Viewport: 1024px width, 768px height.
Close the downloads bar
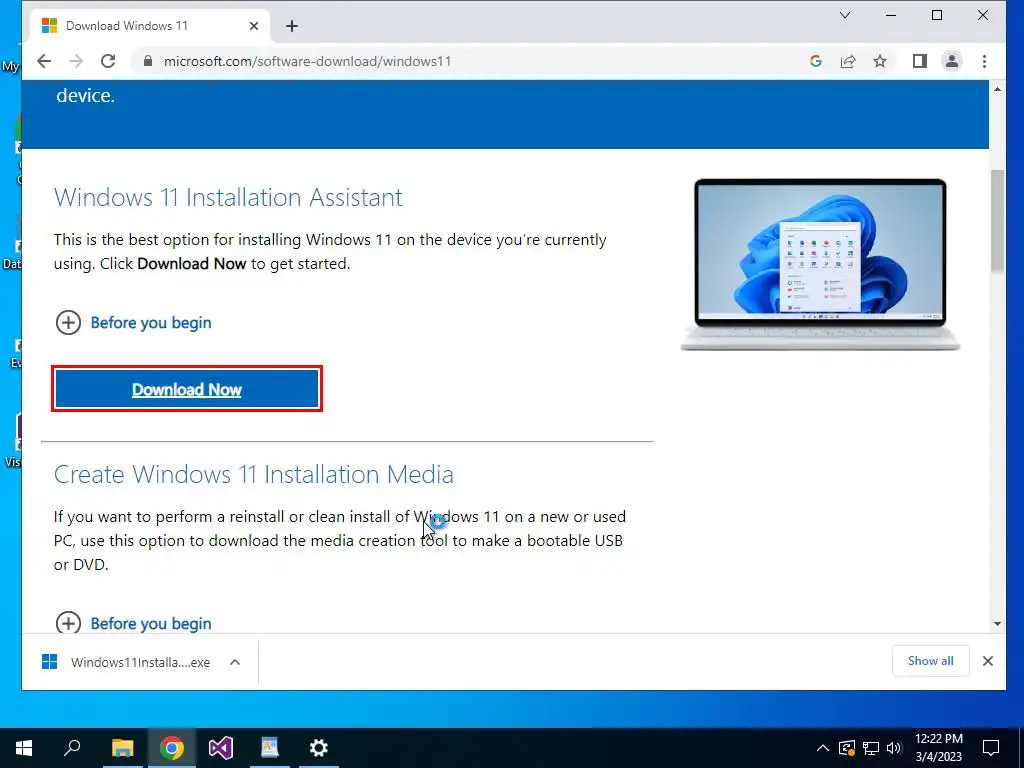tap(987, 661)
